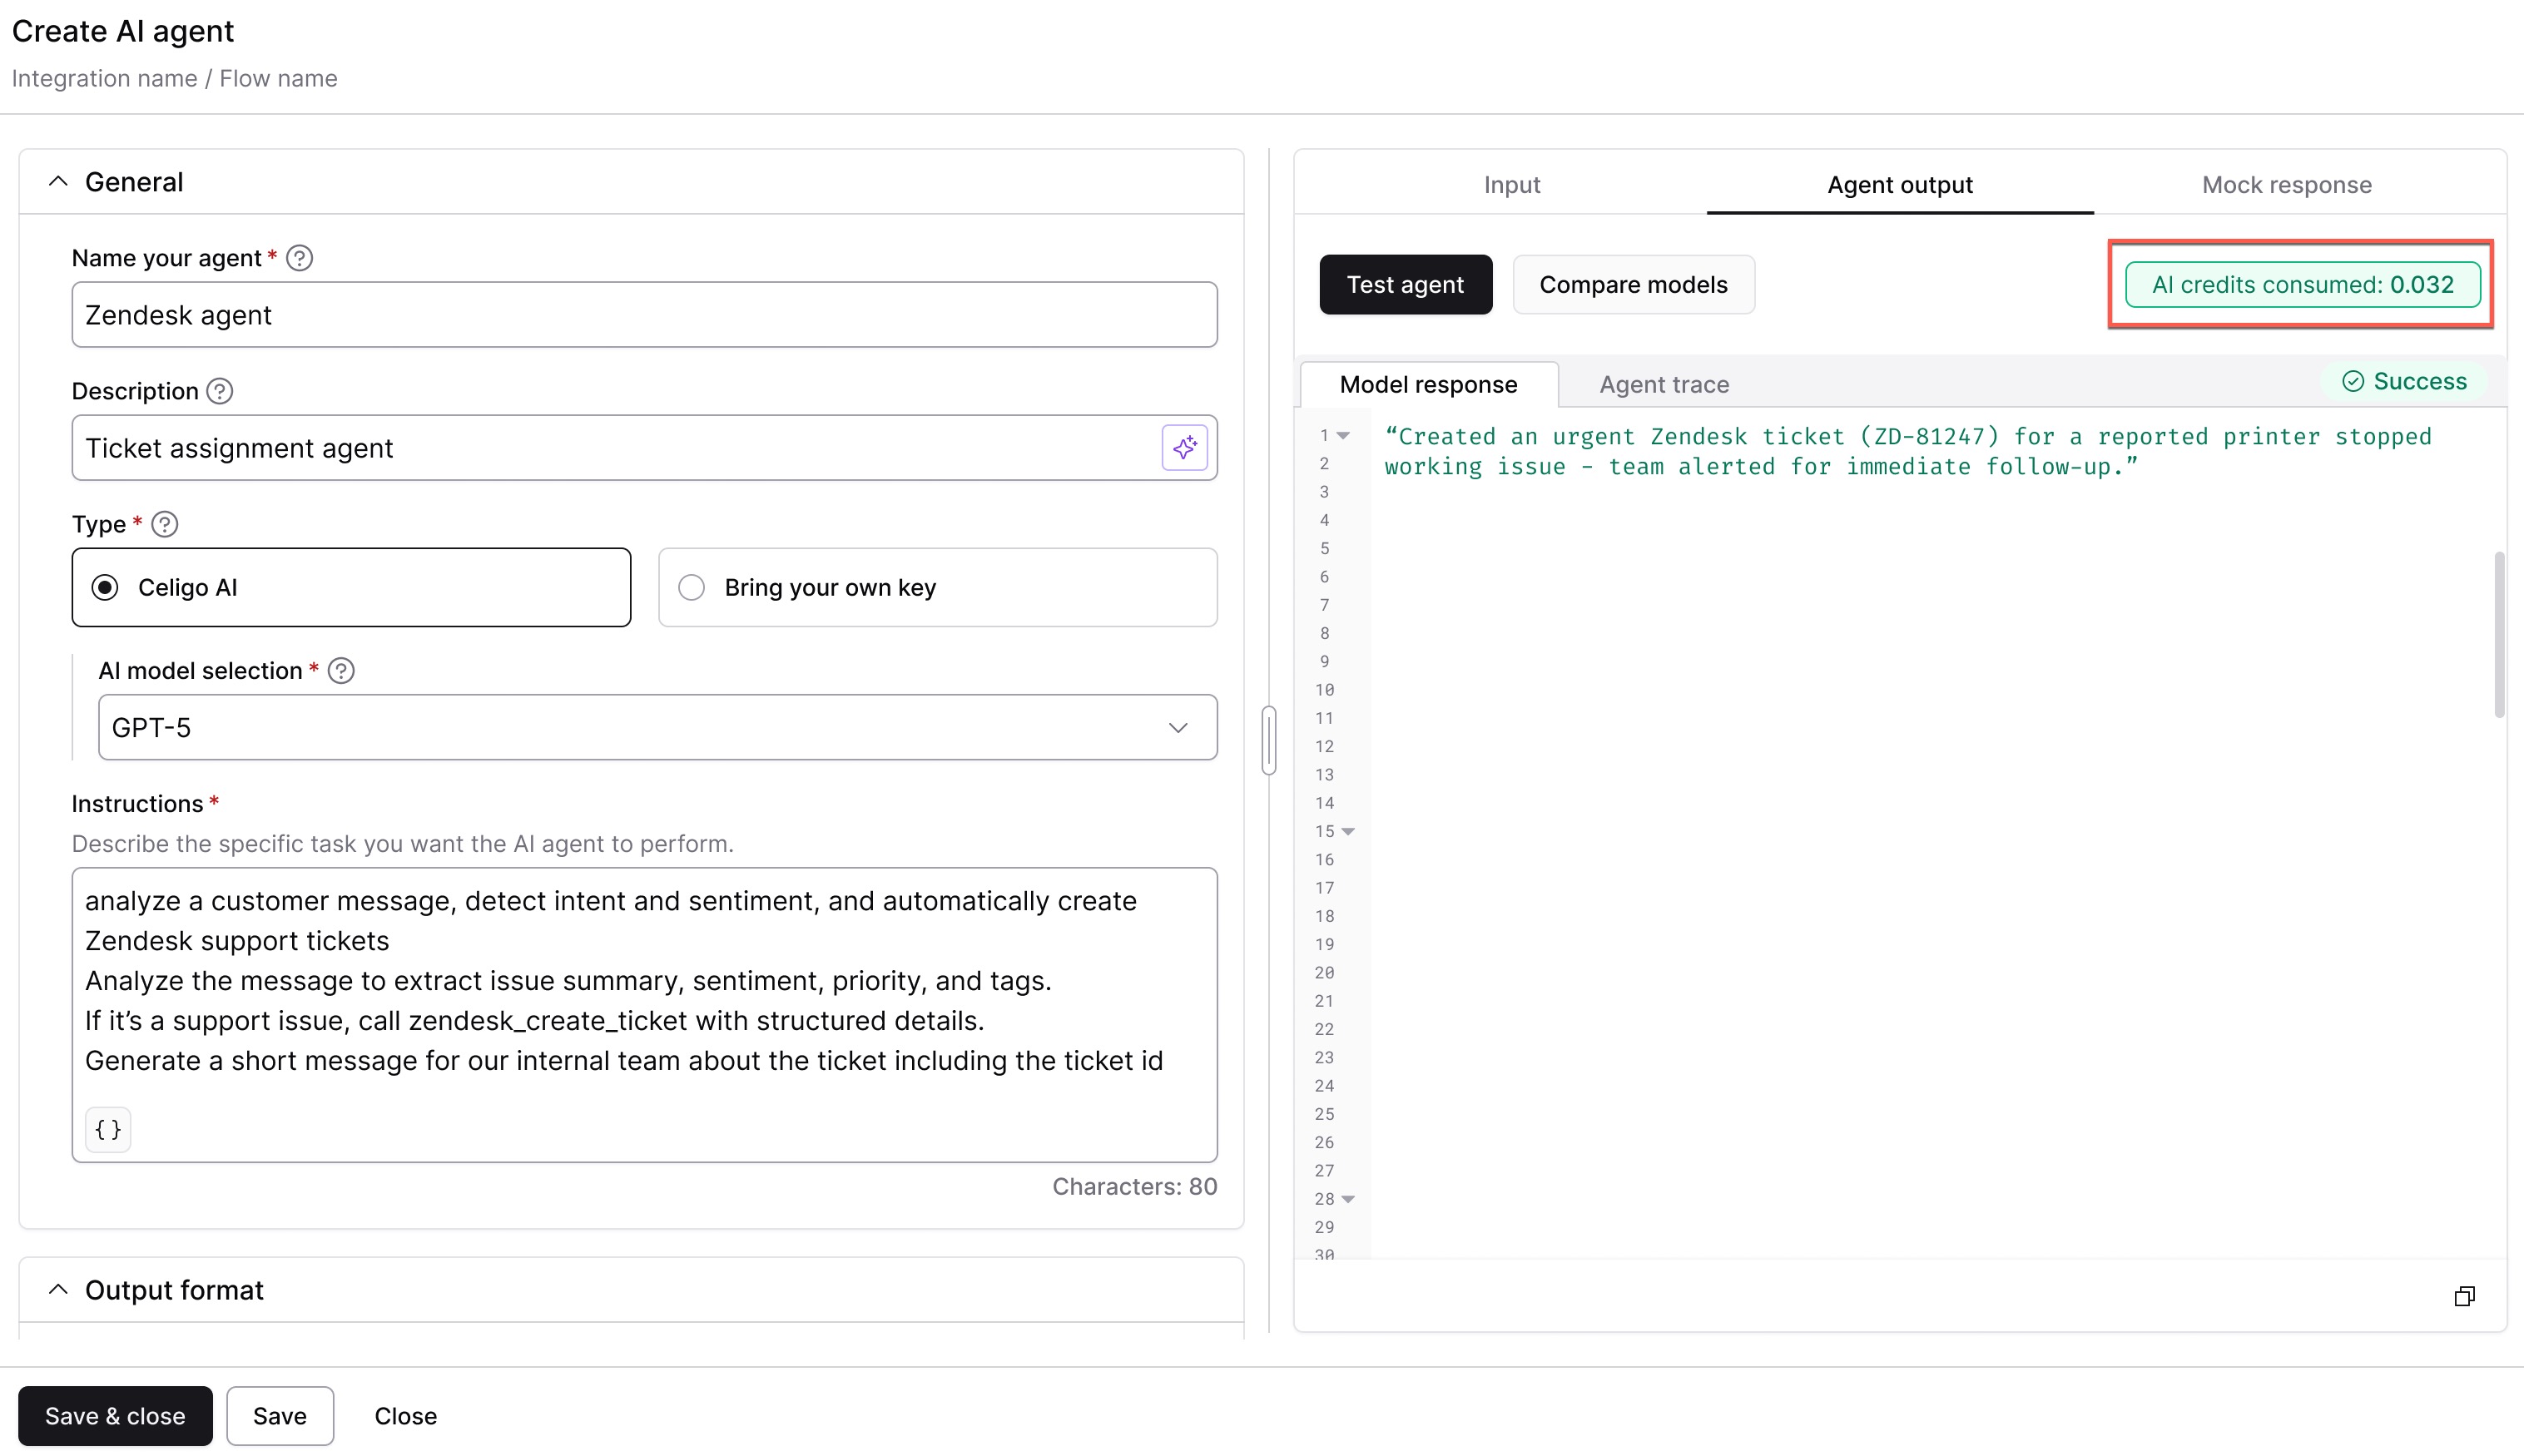Viewport: 2524px width, 1456px height.
Task: Switch to the Mock response tab
Action: point(2286,184)
